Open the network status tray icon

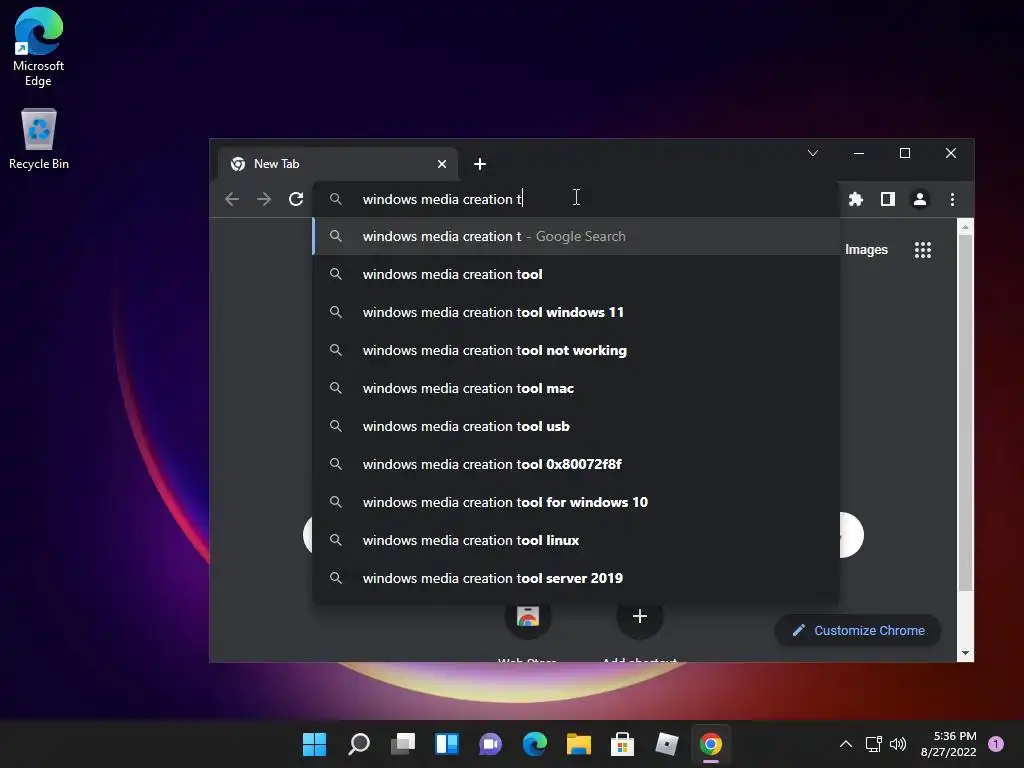874,744
